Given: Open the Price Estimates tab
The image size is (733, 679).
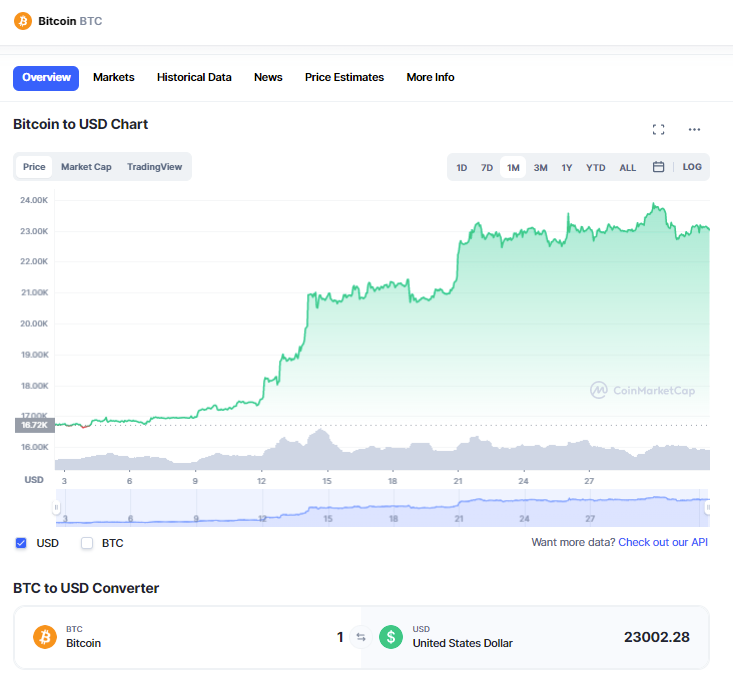Looking at the screenshot, I should (x=344, y=78).
